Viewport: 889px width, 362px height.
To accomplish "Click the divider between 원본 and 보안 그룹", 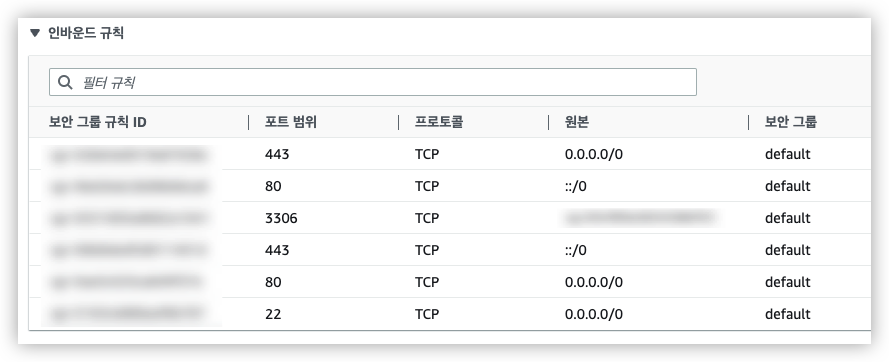I will pyautogui.click(x=748, y=122).
